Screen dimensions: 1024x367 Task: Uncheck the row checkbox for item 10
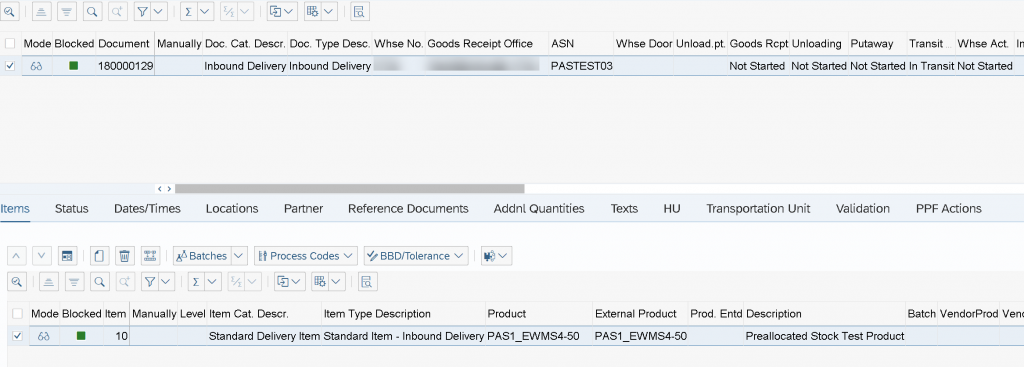[x=17, y=336]
